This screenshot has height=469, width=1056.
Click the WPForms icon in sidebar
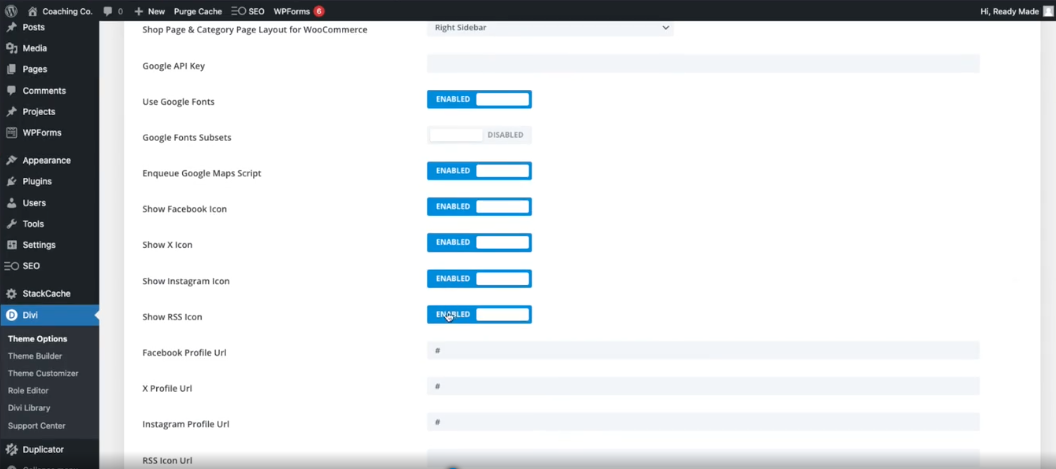point(11,133)
